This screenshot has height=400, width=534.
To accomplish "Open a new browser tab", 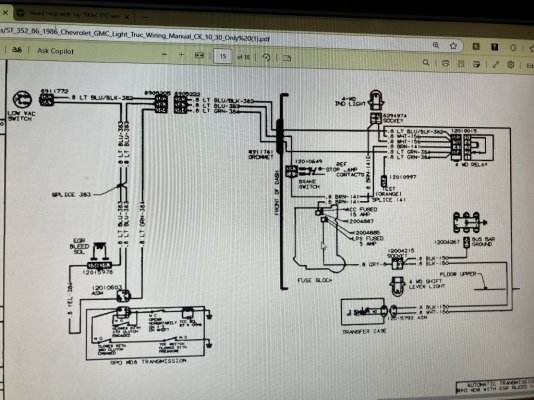I will coord(145,17).
